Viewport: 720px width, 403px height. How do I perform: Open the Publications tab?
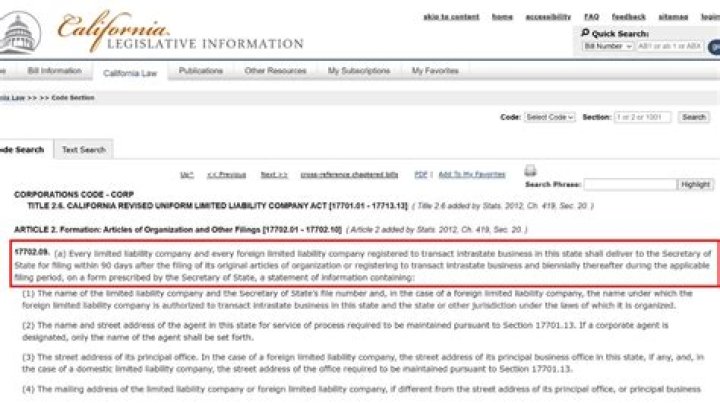point(200,71)
